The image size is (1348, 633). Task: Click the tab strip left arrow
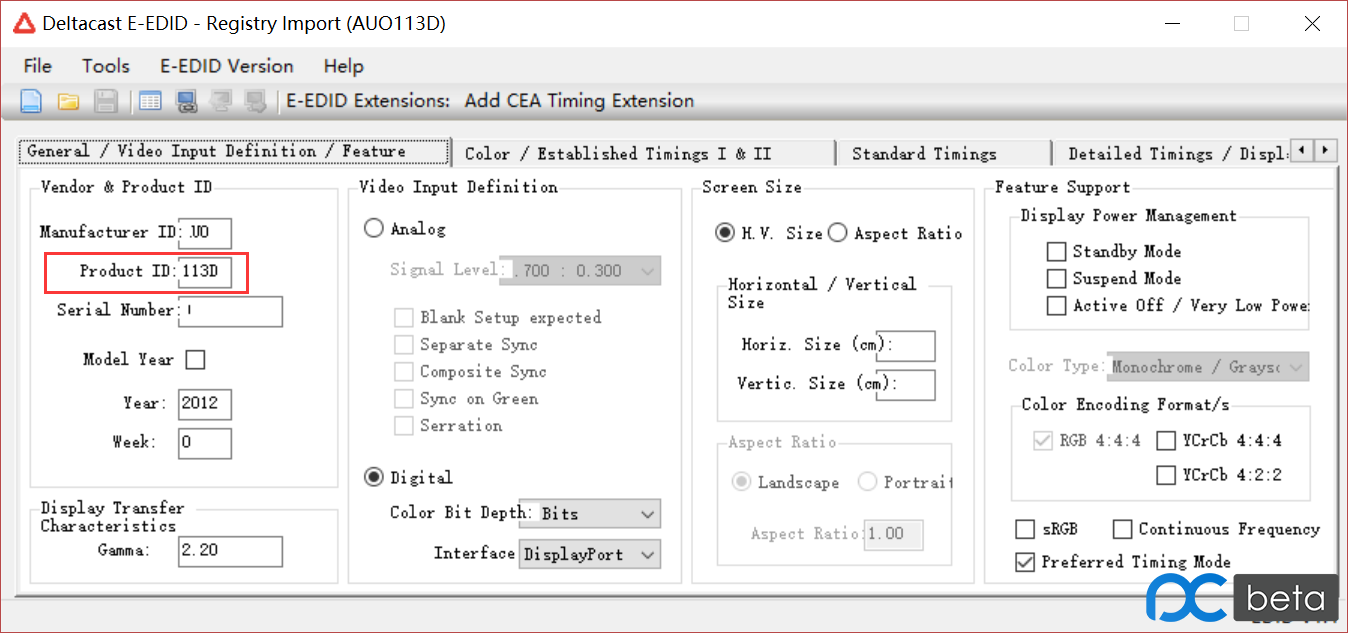pos(1302,150)
